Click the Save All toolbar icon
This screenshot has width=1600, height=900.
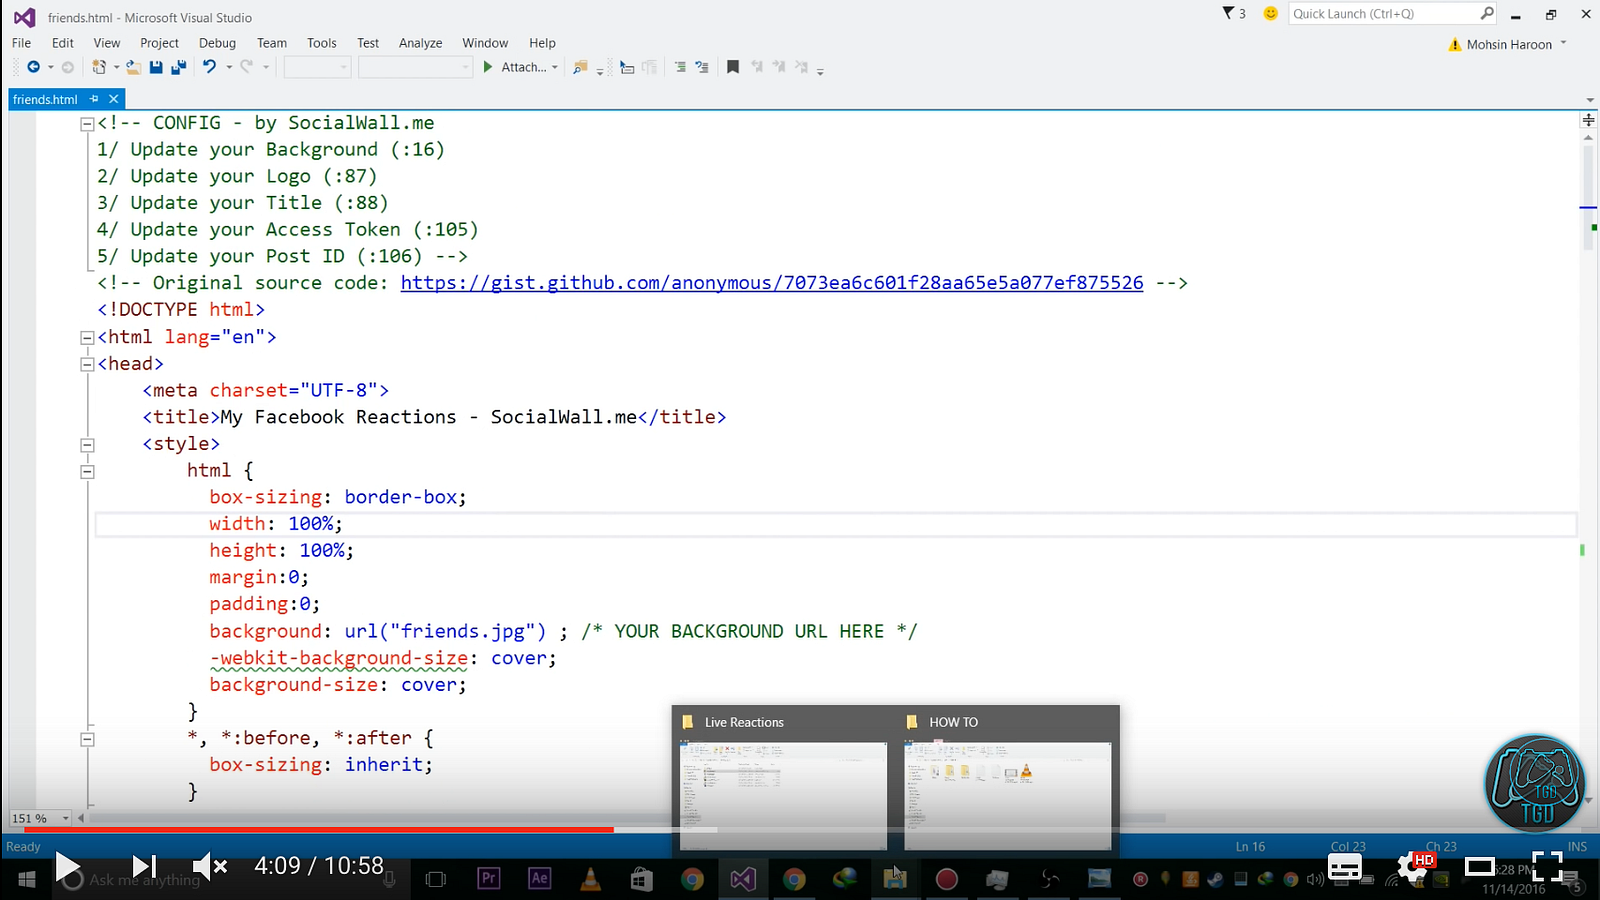(x=179, y=67)
